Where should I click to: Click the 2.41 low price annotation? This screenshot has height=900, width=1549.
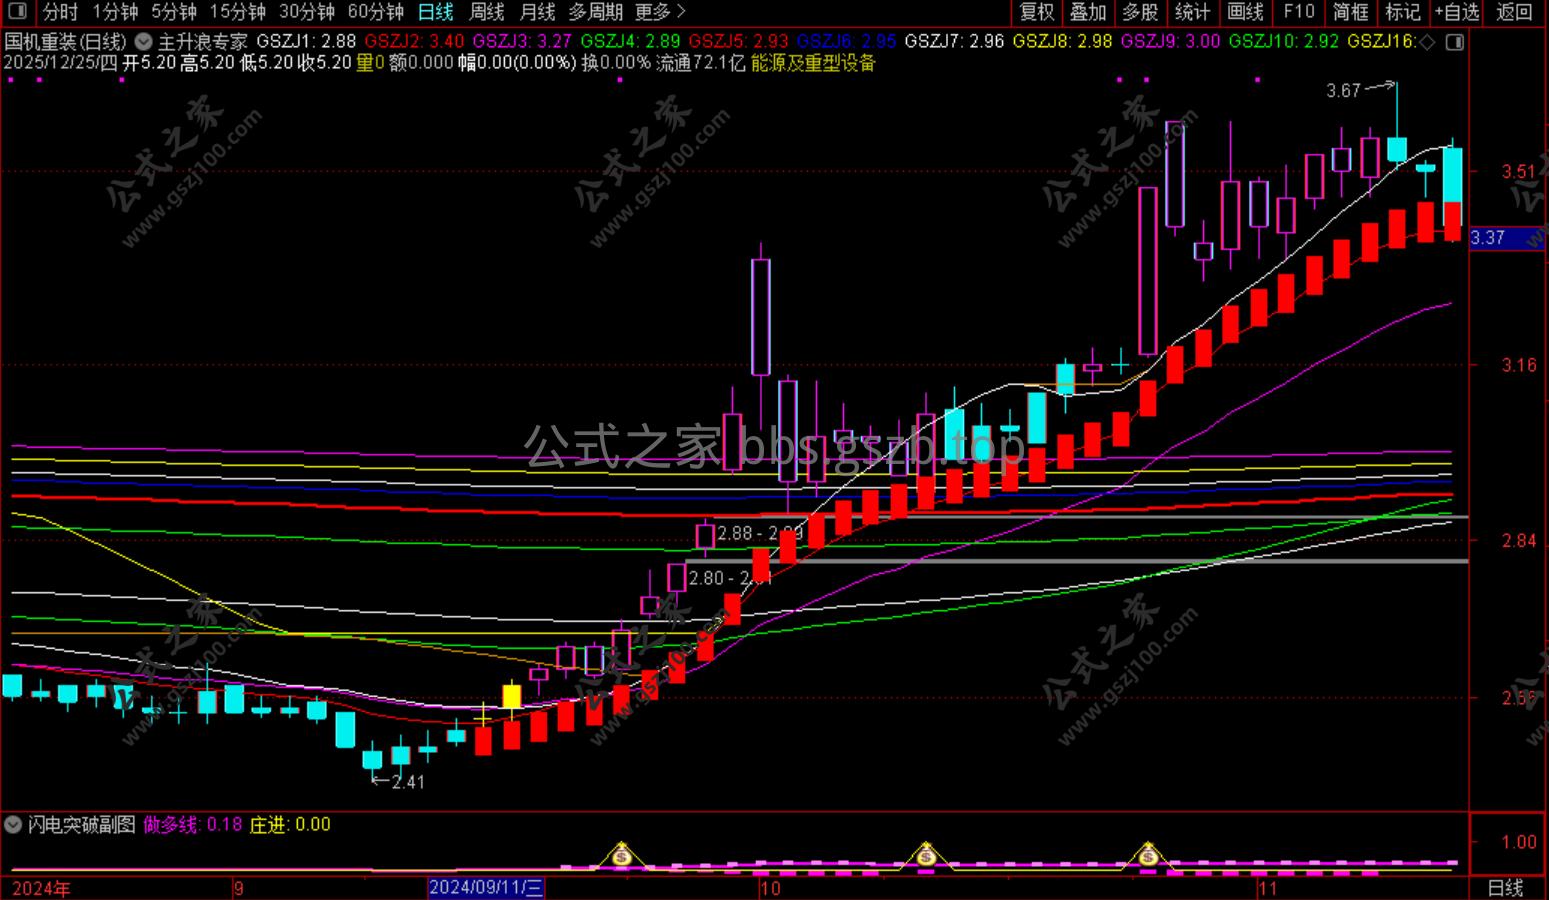click(x=408, y=782)
